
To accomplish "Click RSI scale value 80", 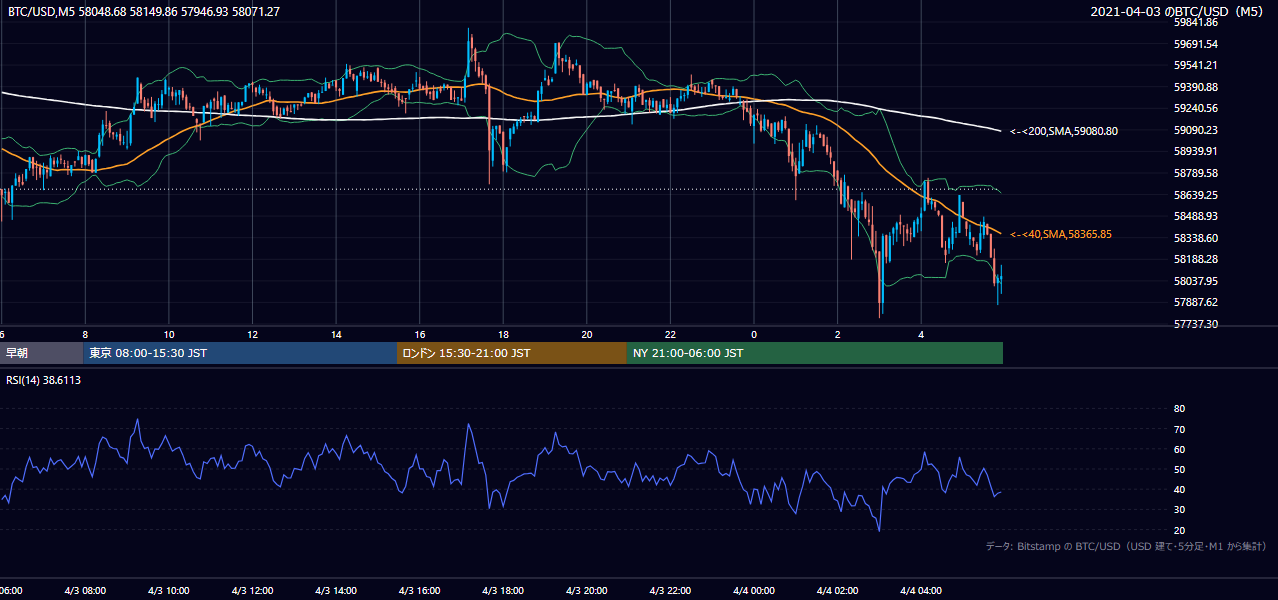I will tap(1179, 409).
